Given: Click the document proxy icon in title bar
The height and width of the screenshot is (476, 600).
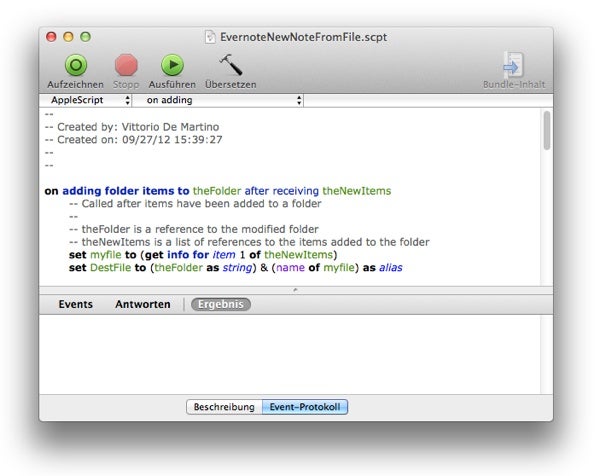Looking at the screenshot, I should tap(210, 37).
